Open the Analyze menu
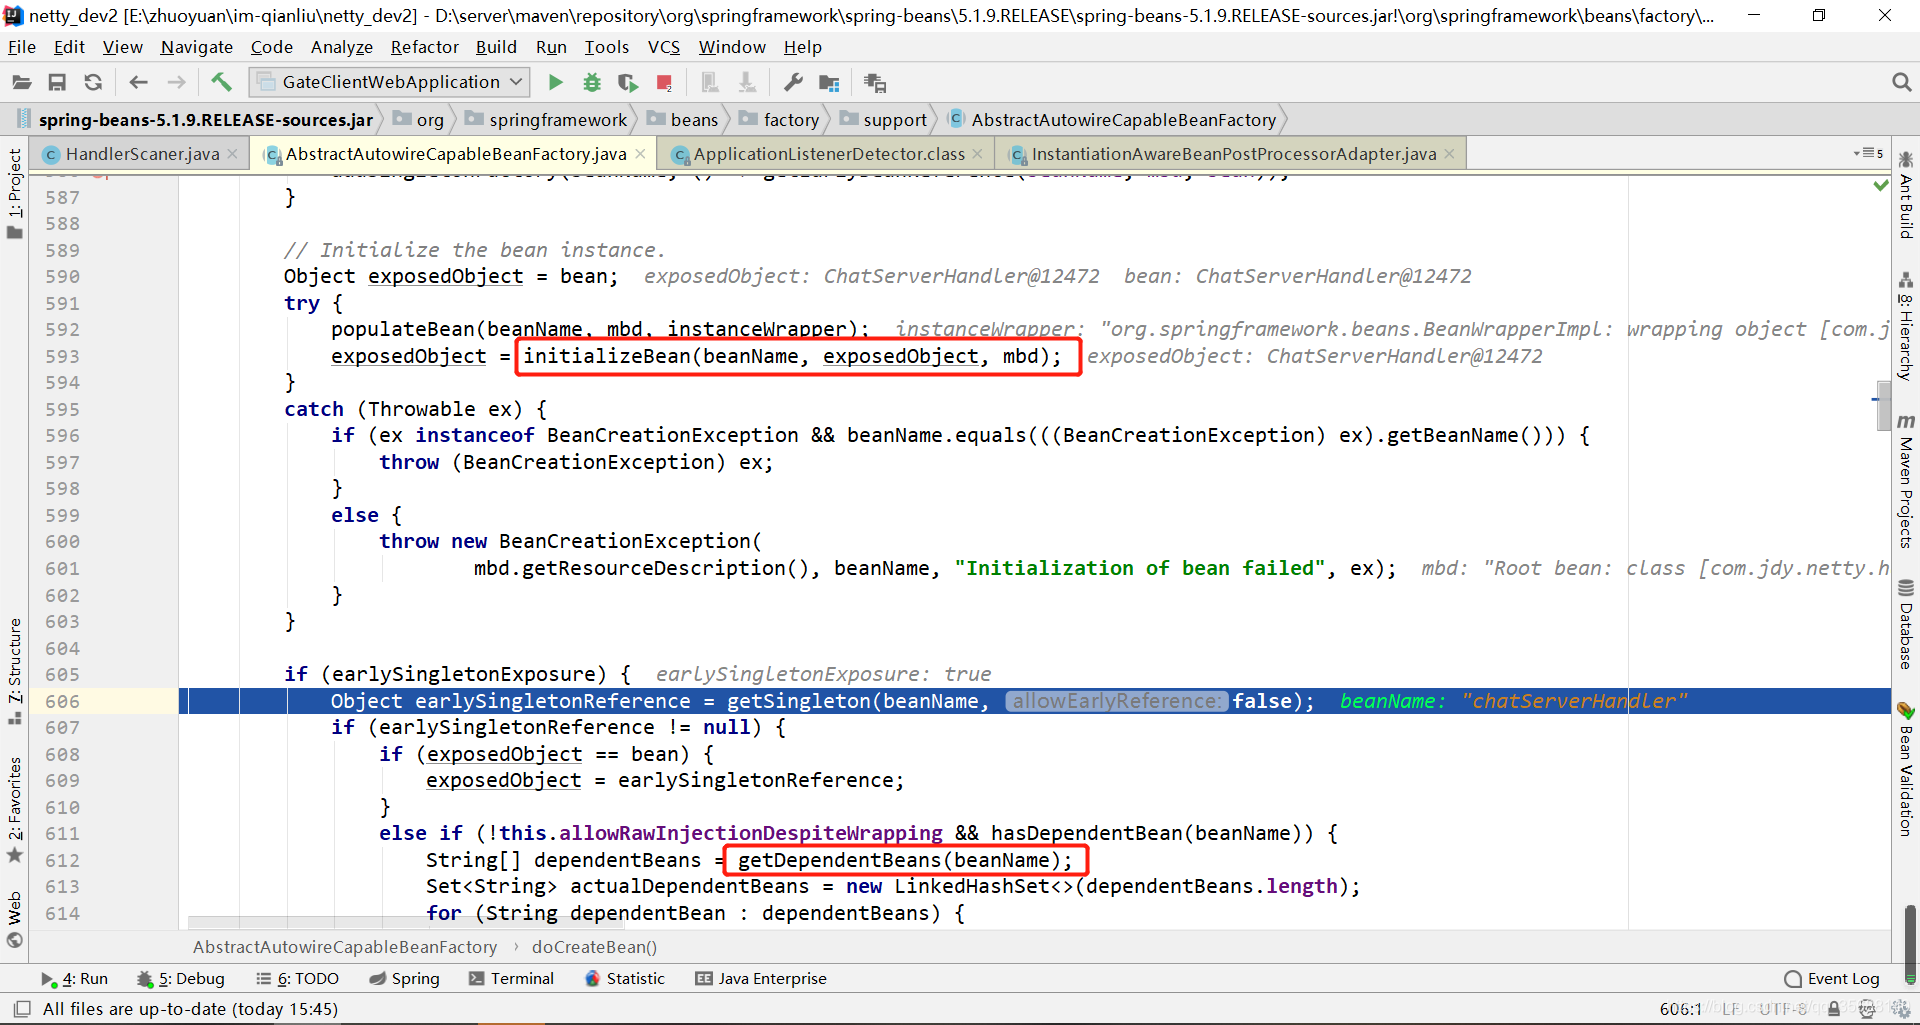Viewport: 1920px width, 1025px height. 342,47
